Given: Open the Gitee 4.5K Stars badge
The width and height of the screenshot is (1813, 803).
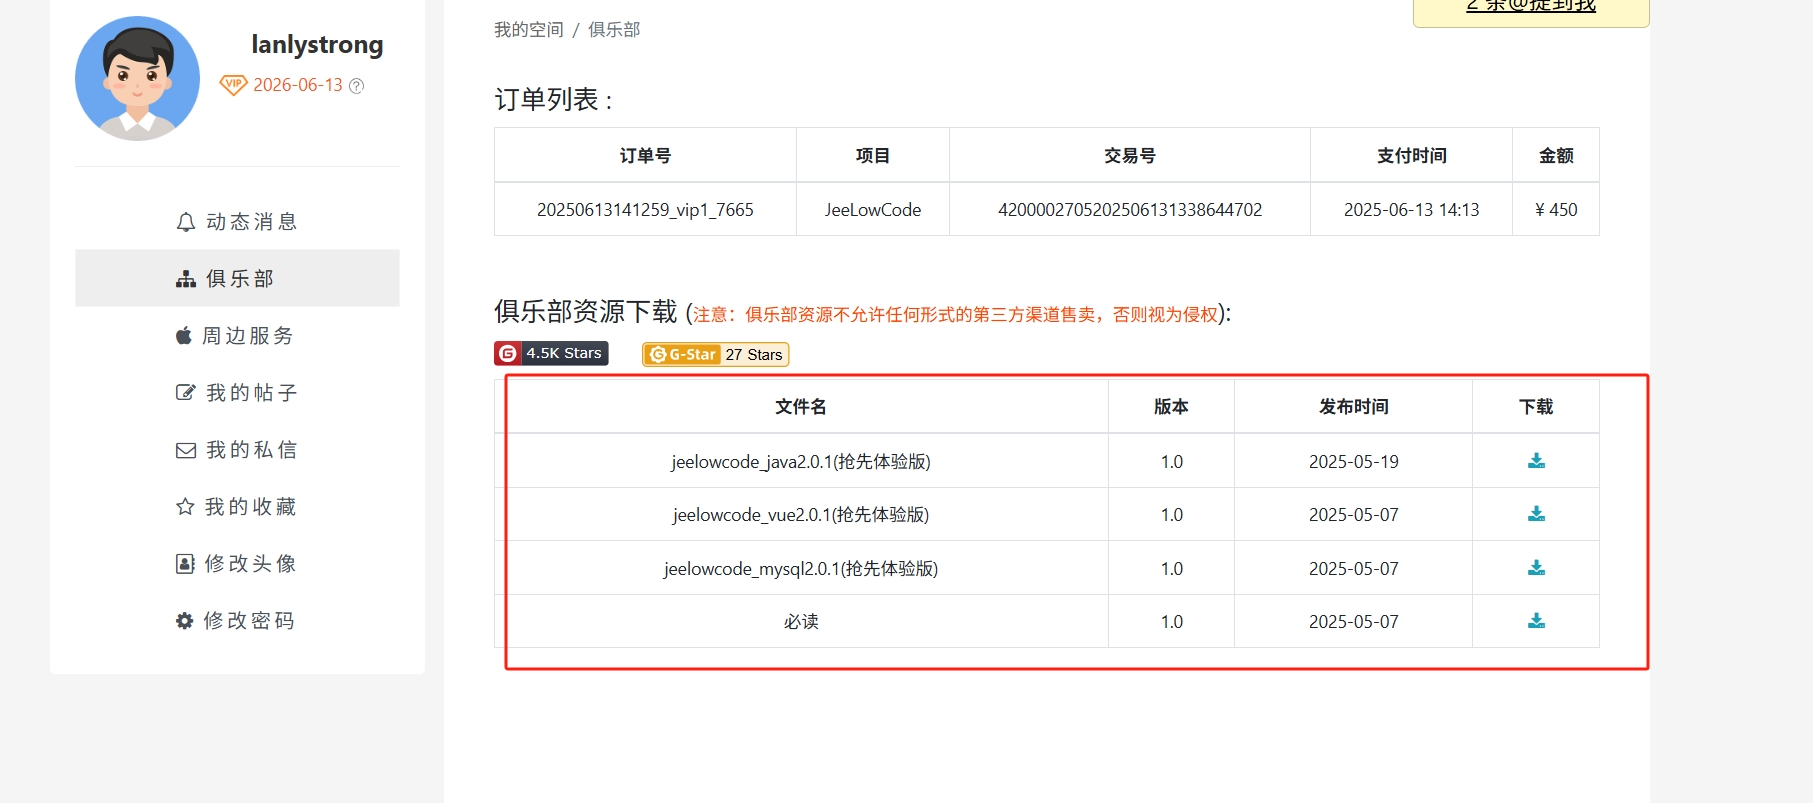Looking at the screenshot, I should coord(551,354).
